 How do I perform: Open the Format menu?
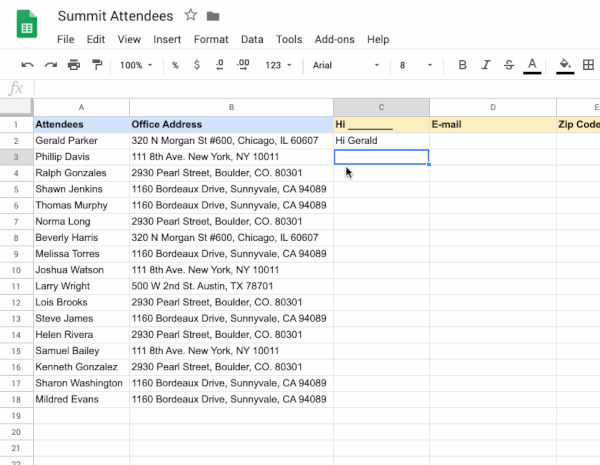tap(211, 39)
